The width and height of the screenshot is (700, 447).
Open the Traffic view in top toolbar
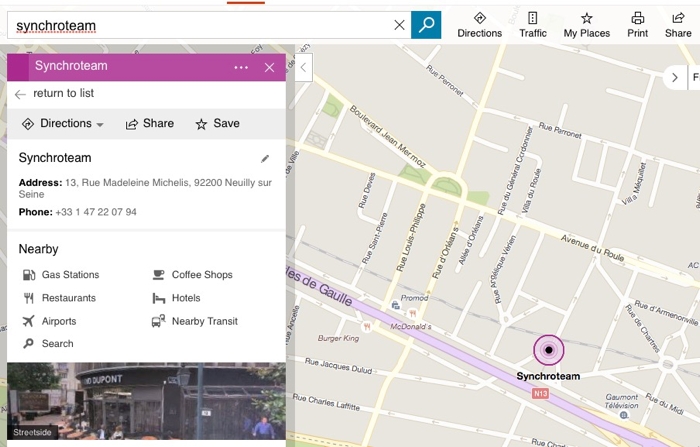533,25
